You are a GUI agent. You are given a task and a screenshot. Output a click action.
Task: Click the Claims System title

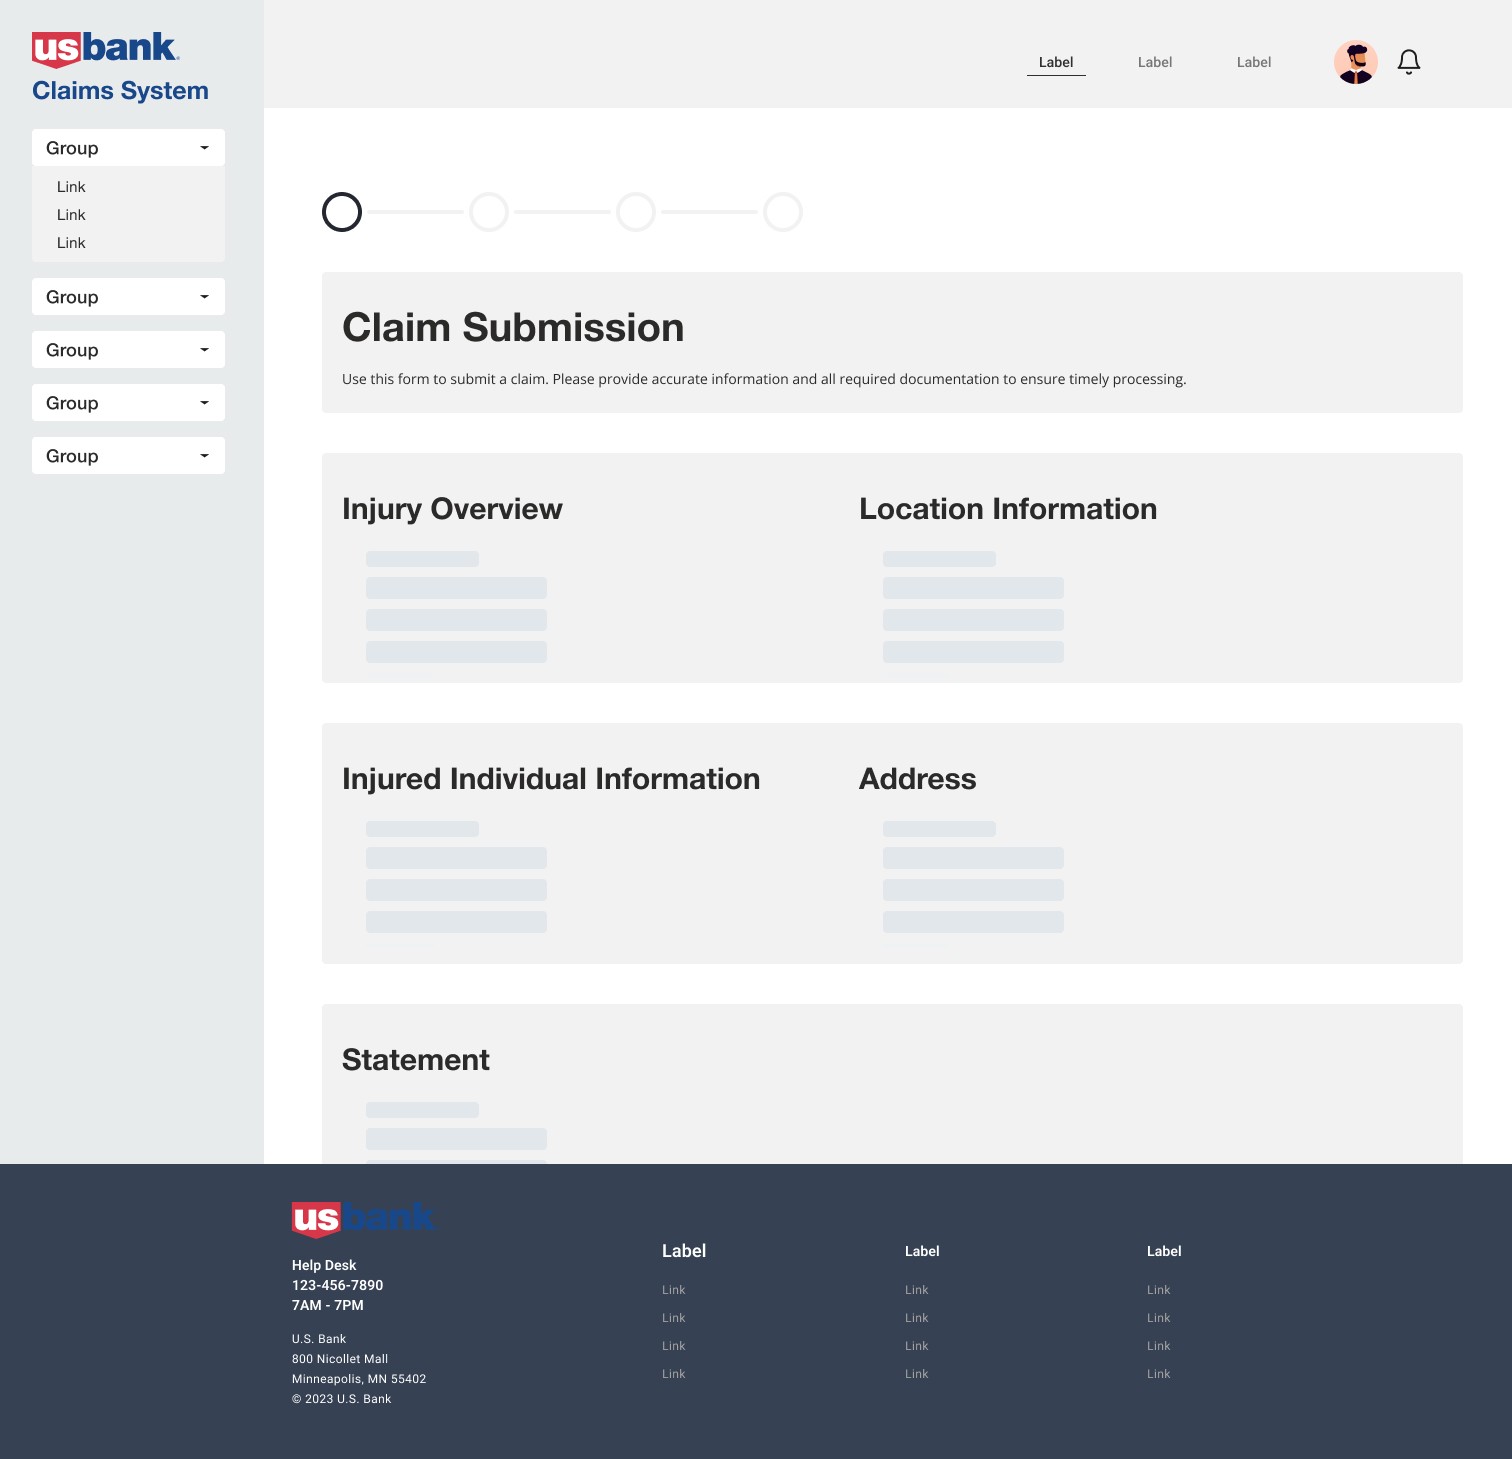tap(120, 91)
